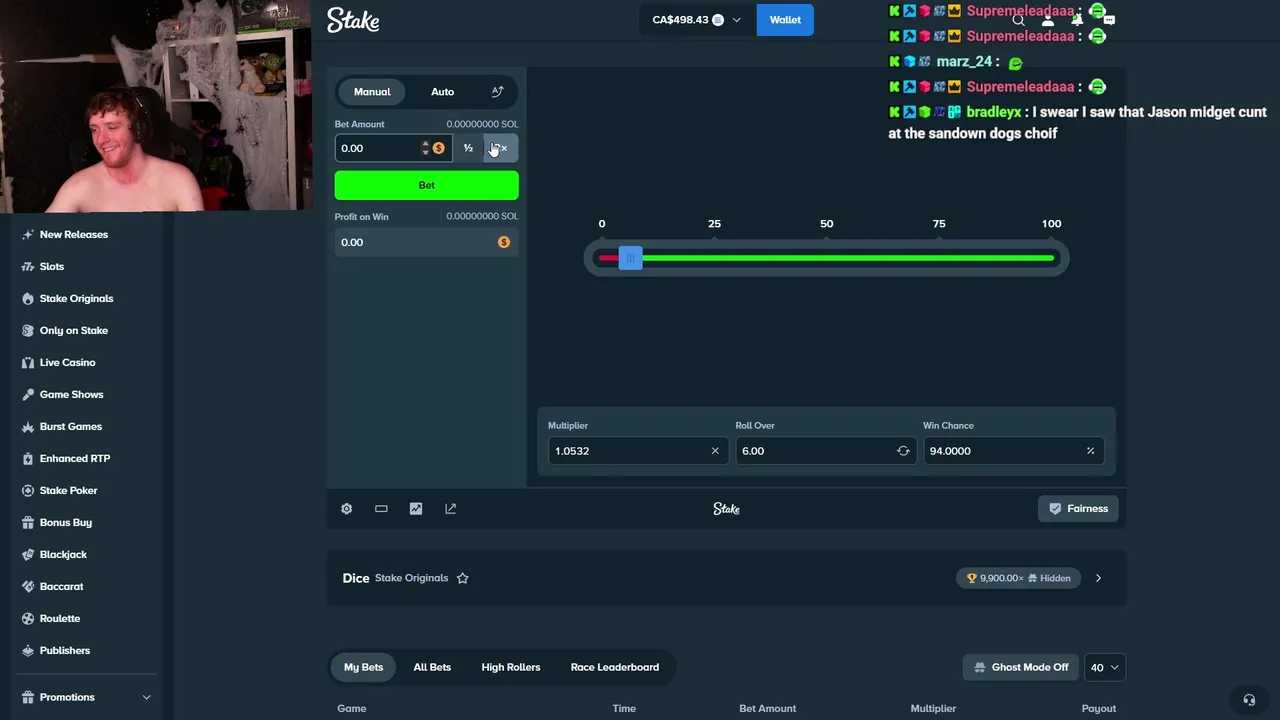The height and width of the screenshot is (720, 1280).
Task: Open the advanced strategy tab icon
Action: pyautogui.click(x=497, y=91)
